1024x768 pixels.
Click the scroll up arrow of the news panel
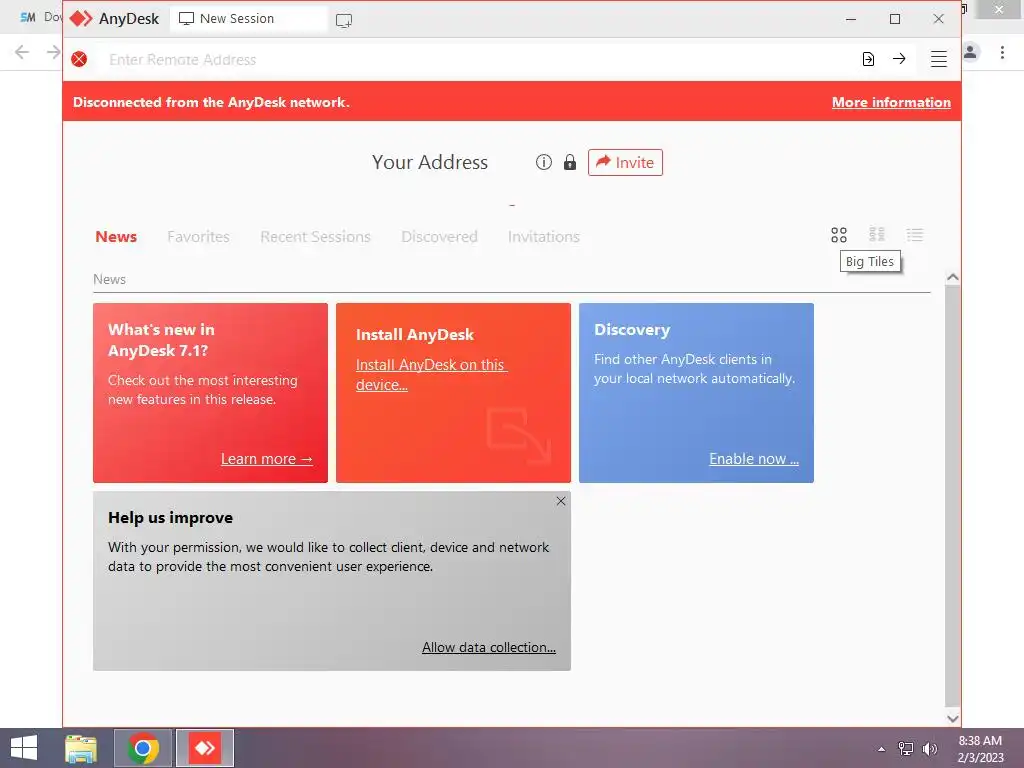953,278
